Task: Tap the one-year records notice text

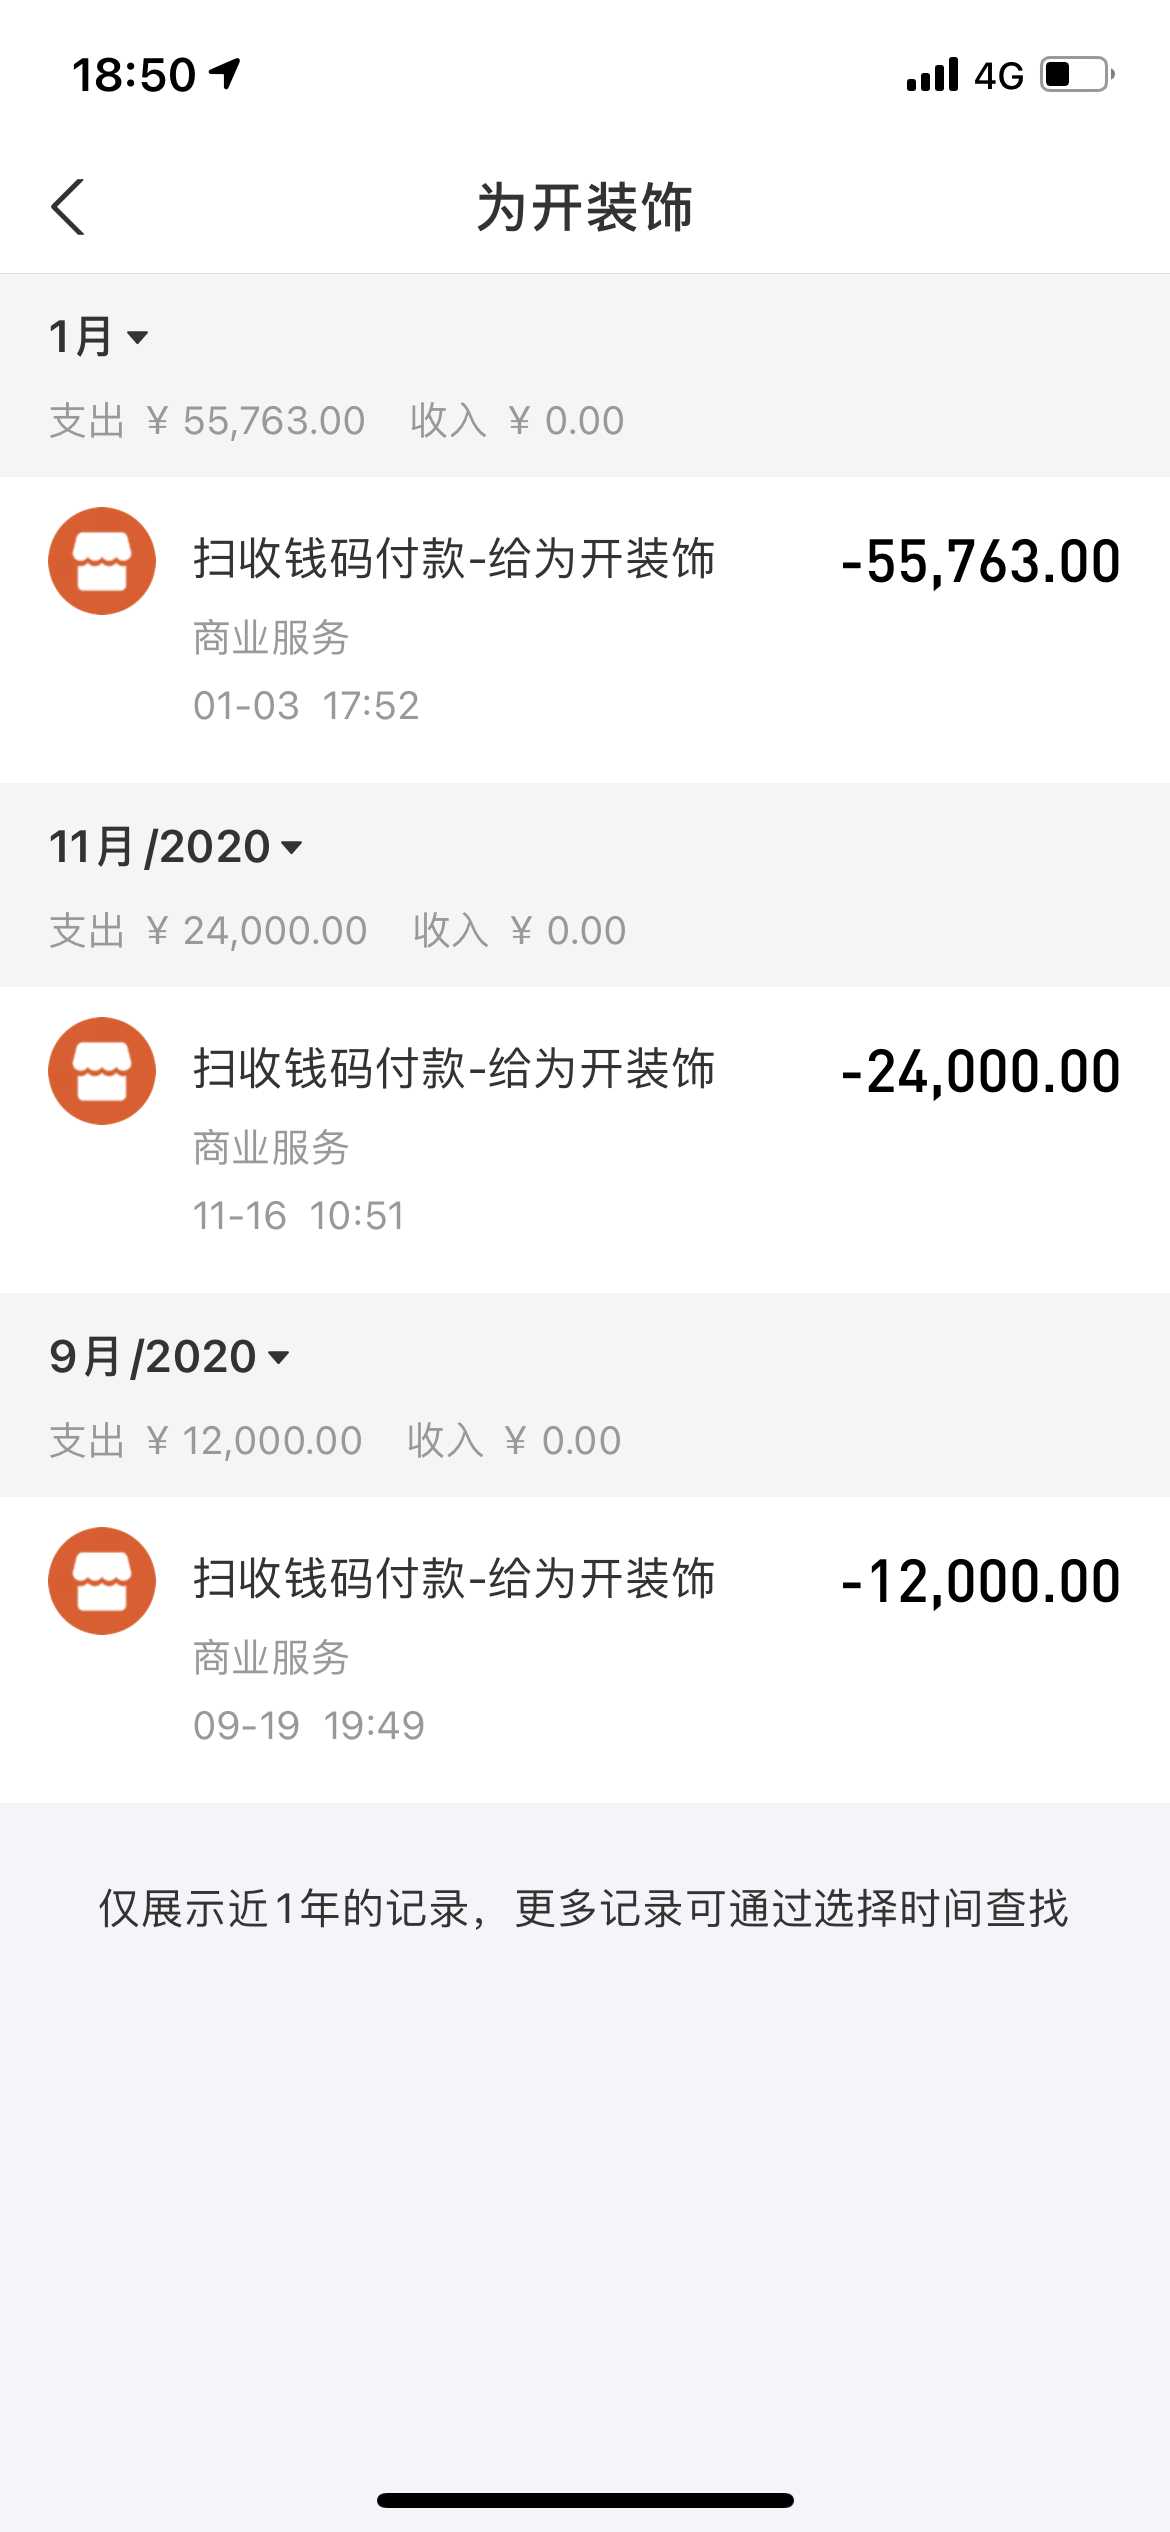Action: tap(584, 1908)
